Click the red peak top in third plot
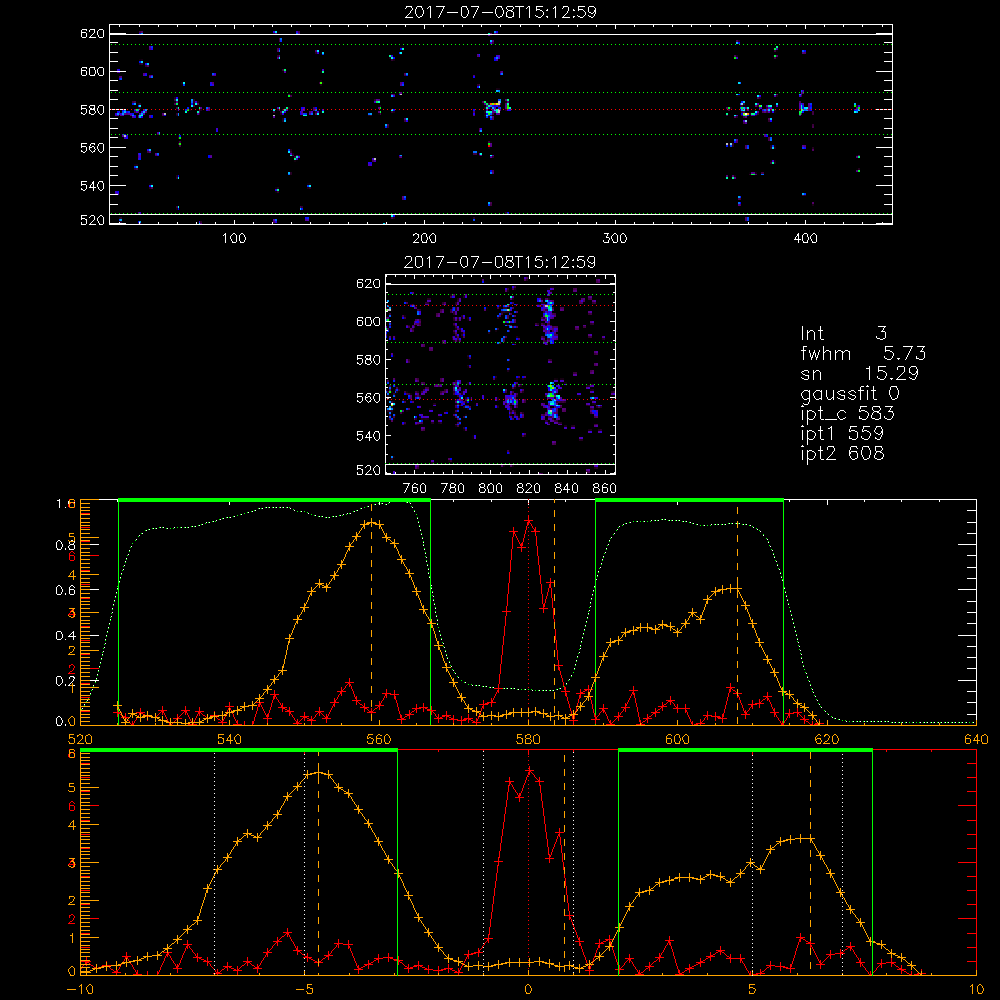This screenshot has width=1000, height=1000. [x=529, y=522]
